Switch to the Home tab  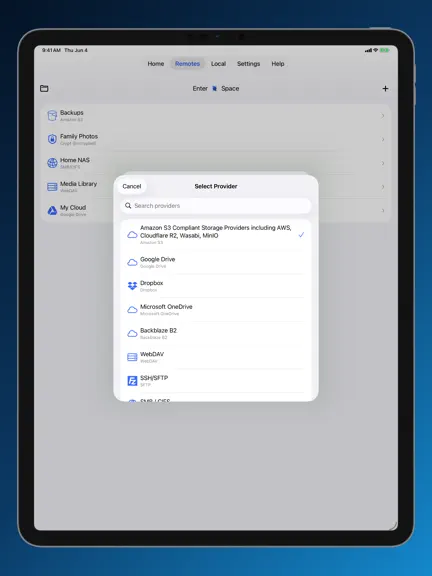pos(156,64)
